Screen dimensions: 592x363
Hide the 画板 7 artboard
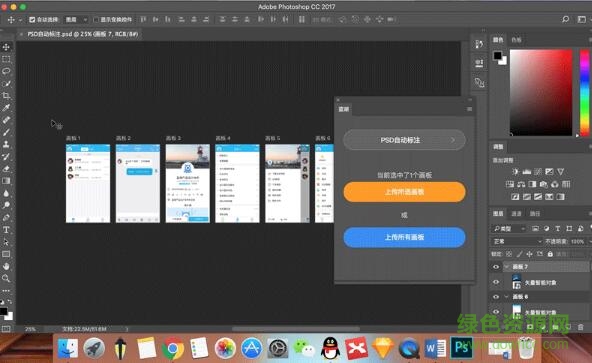tap(496, 267)
